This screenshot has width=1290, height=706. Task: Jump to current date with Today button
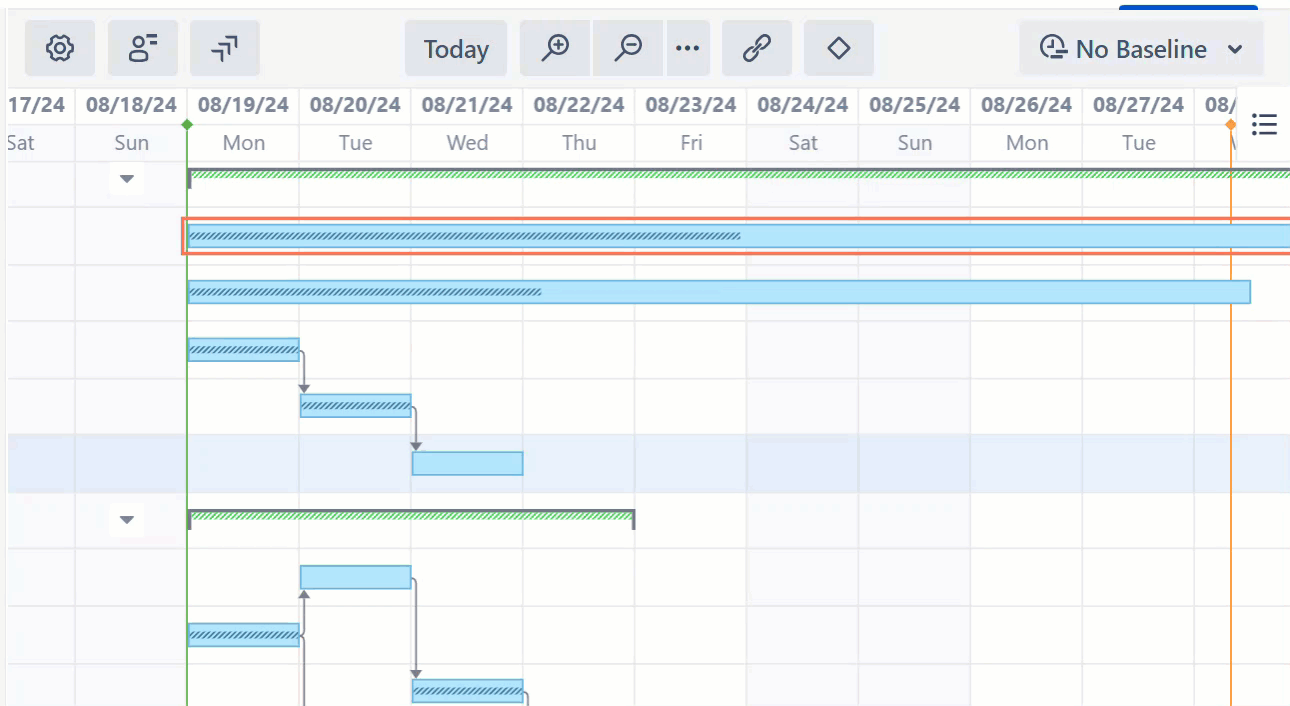(456, 48)
